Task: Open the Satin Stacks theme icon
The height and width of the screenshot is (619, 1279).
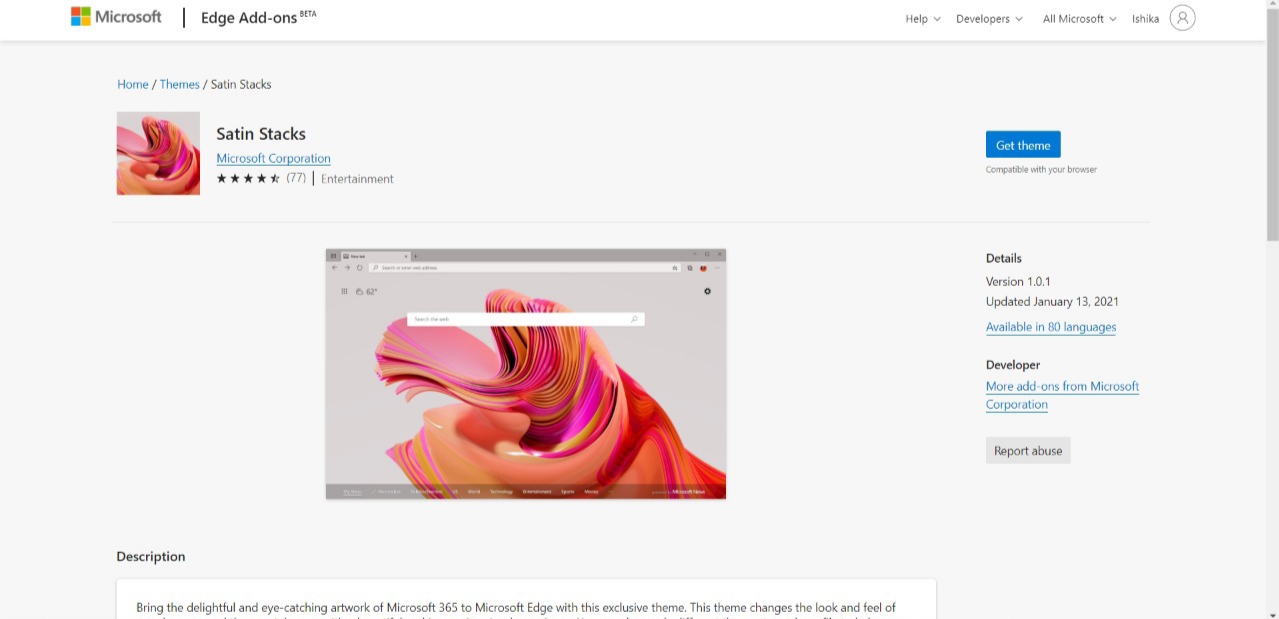Action: (x=158, y=153)
